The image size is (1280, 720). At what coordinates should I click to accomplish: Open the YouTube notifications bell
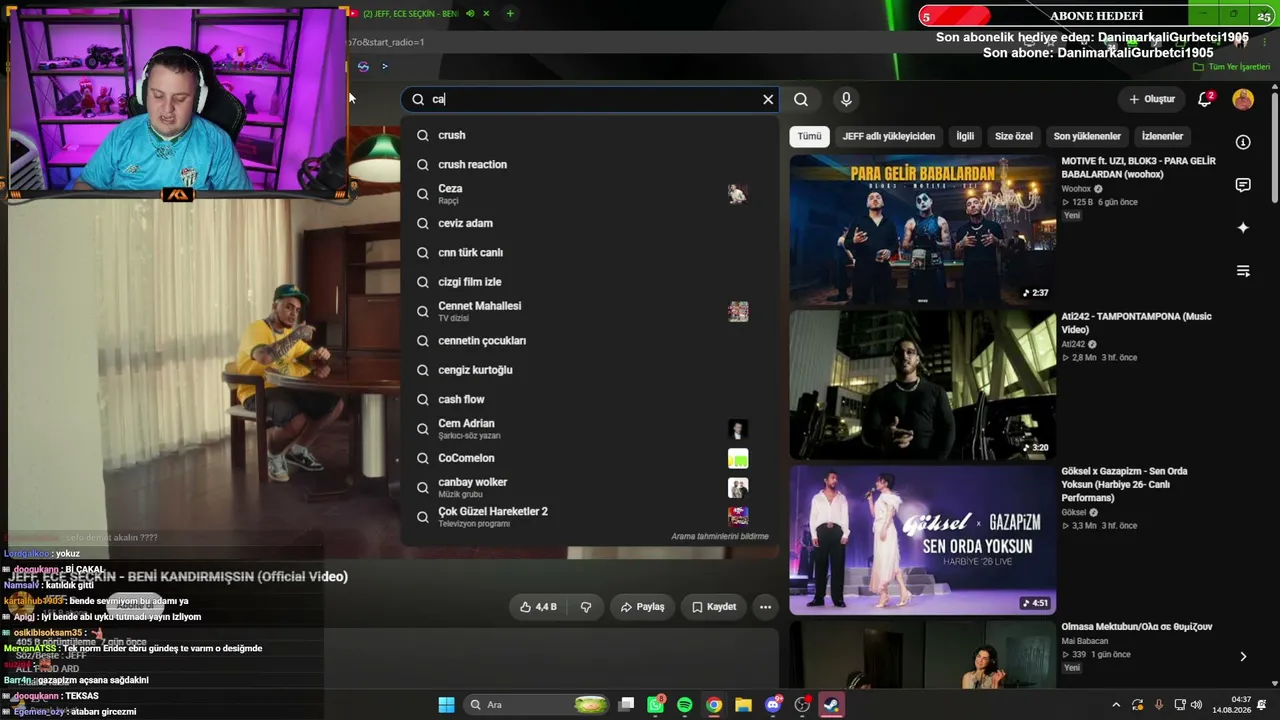coord(1205,99)
